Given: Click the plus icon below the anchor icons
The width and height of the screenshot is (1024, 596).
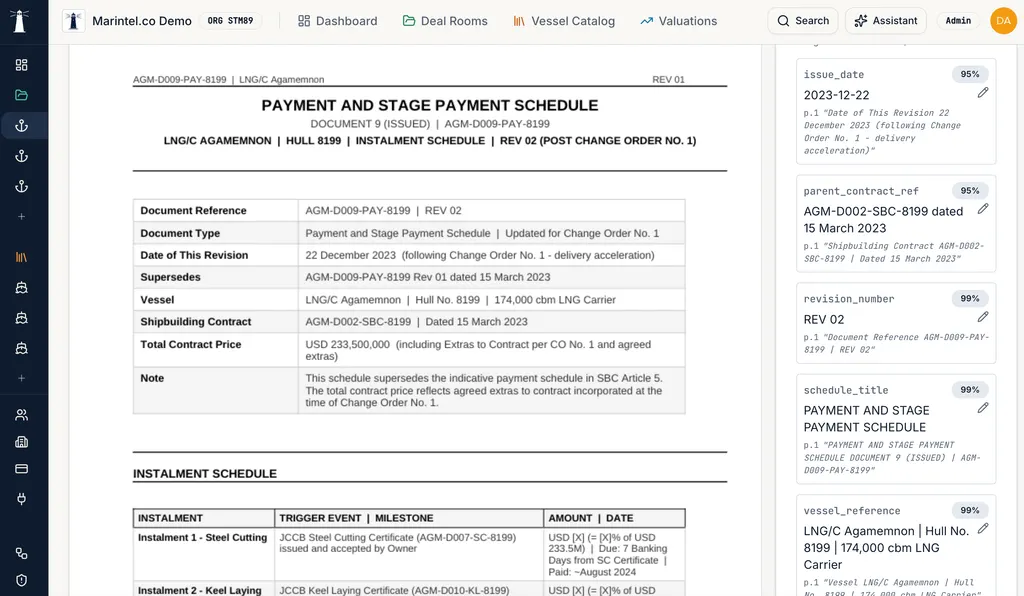Looking at the screenshot, I should point(22,216).
